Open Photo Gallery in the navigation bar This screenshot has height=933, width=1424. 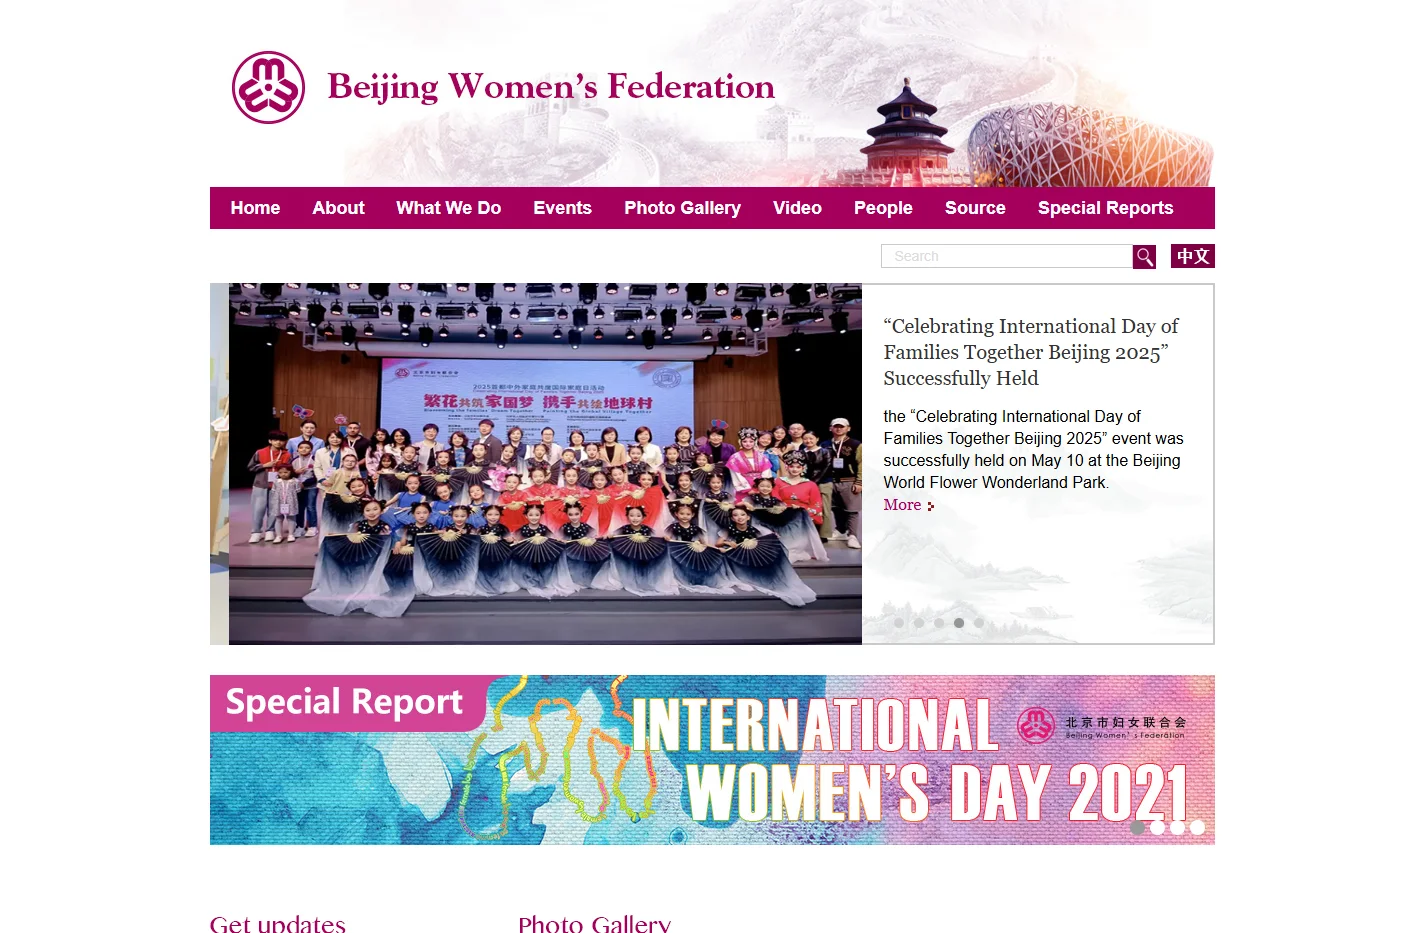682,208
